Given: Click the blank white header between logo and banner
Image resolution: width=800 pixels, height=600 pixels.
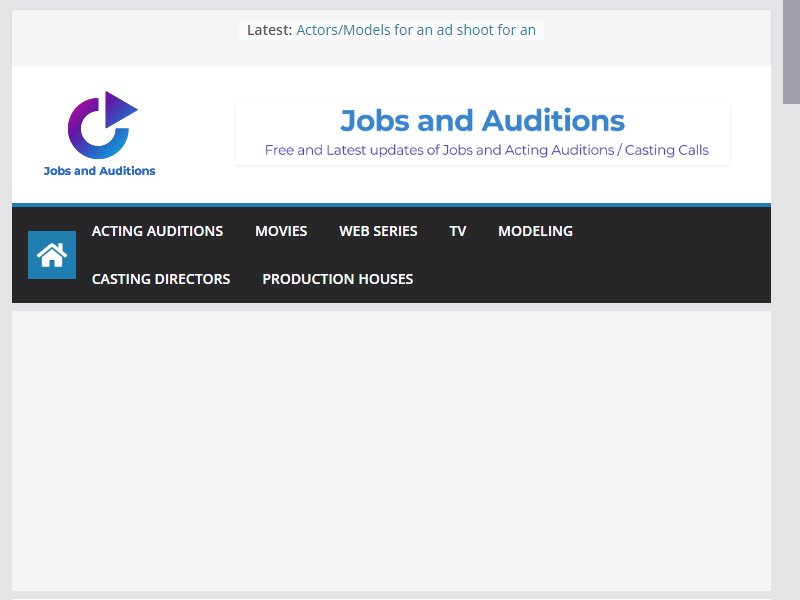Looking at the screenshot, I should coord(196,134).
